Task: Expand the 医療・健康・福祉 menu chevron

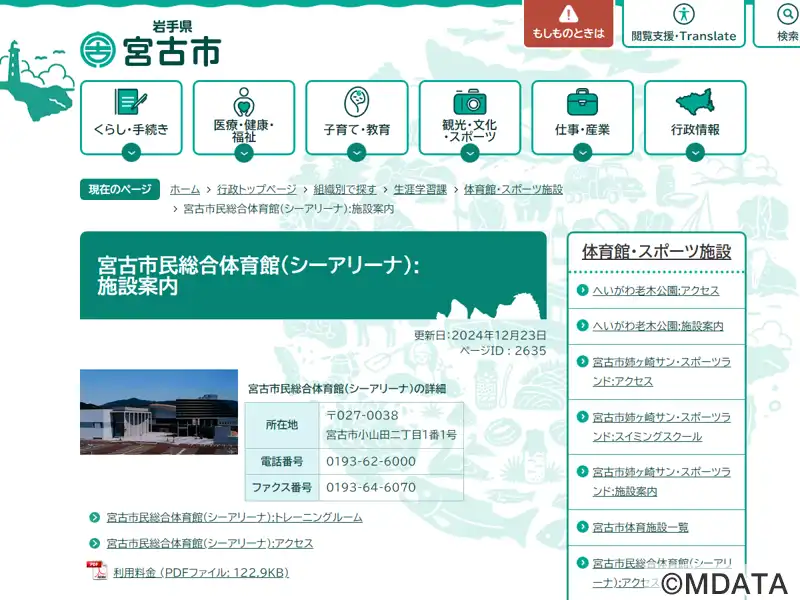Action: tap(244, 153)
